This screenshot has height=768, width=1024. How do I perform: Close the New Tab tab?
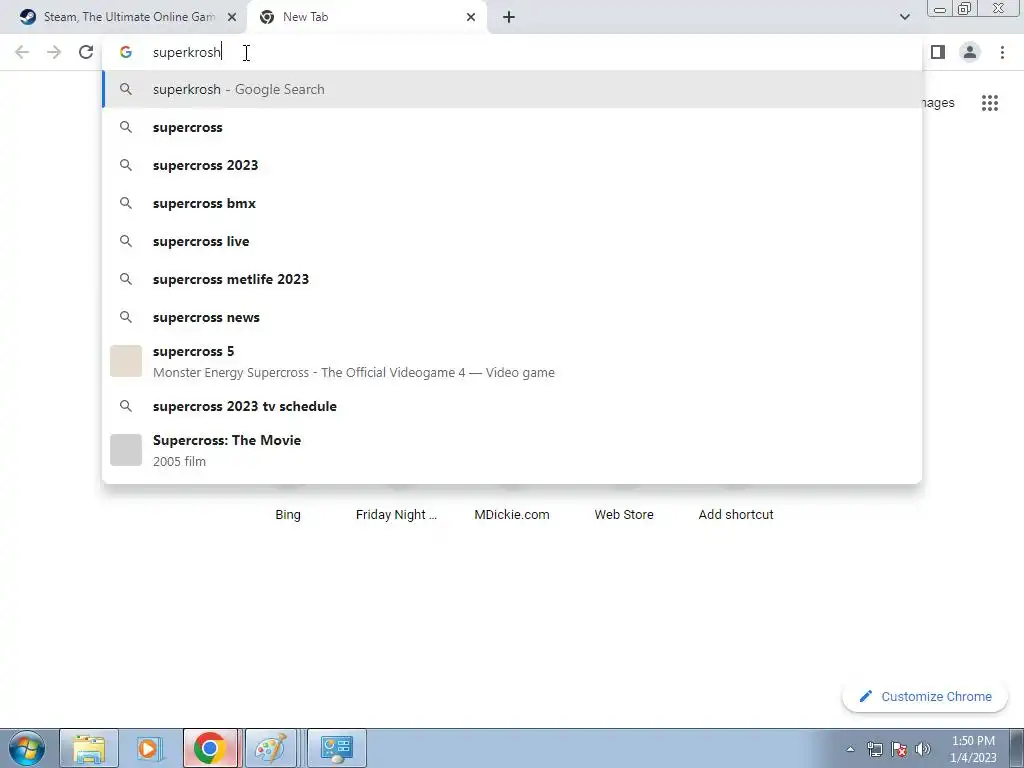click(471, 17)
